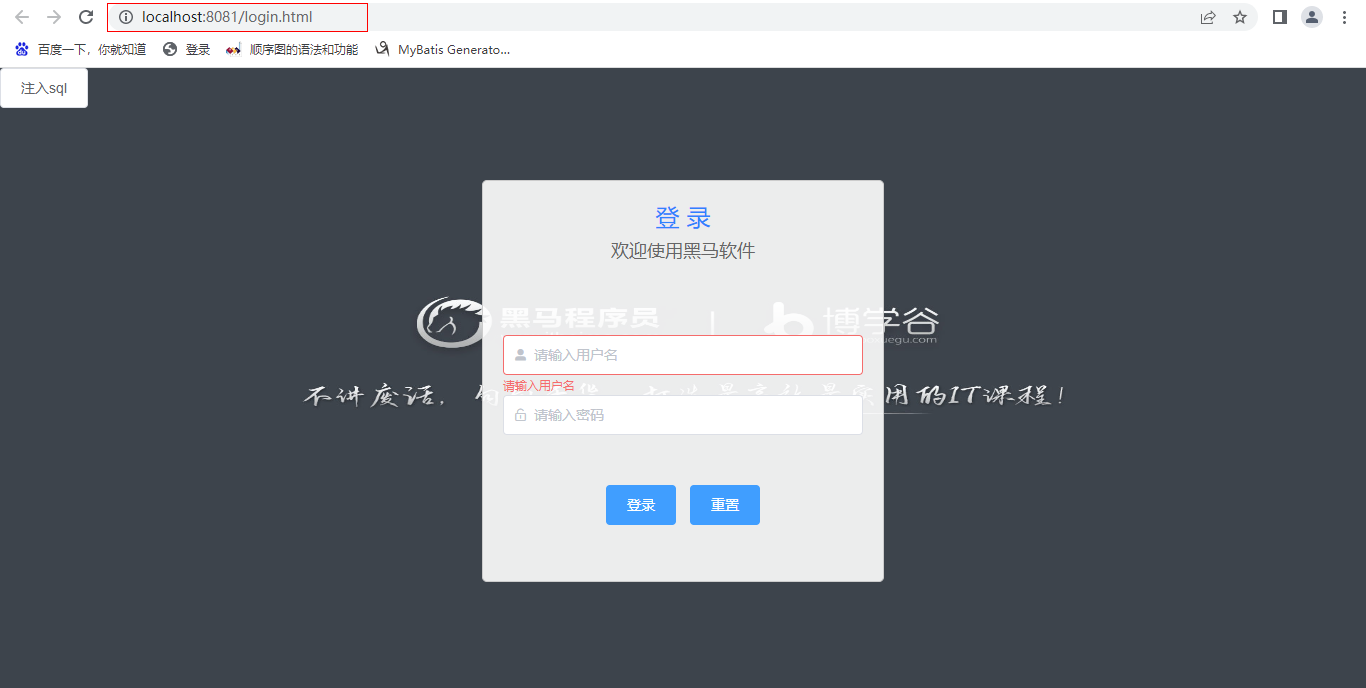Image resolution: width=1366 pixels, height=688 pixels.
Task: Clear the form with 重置 button
Action: pos(725,505)
